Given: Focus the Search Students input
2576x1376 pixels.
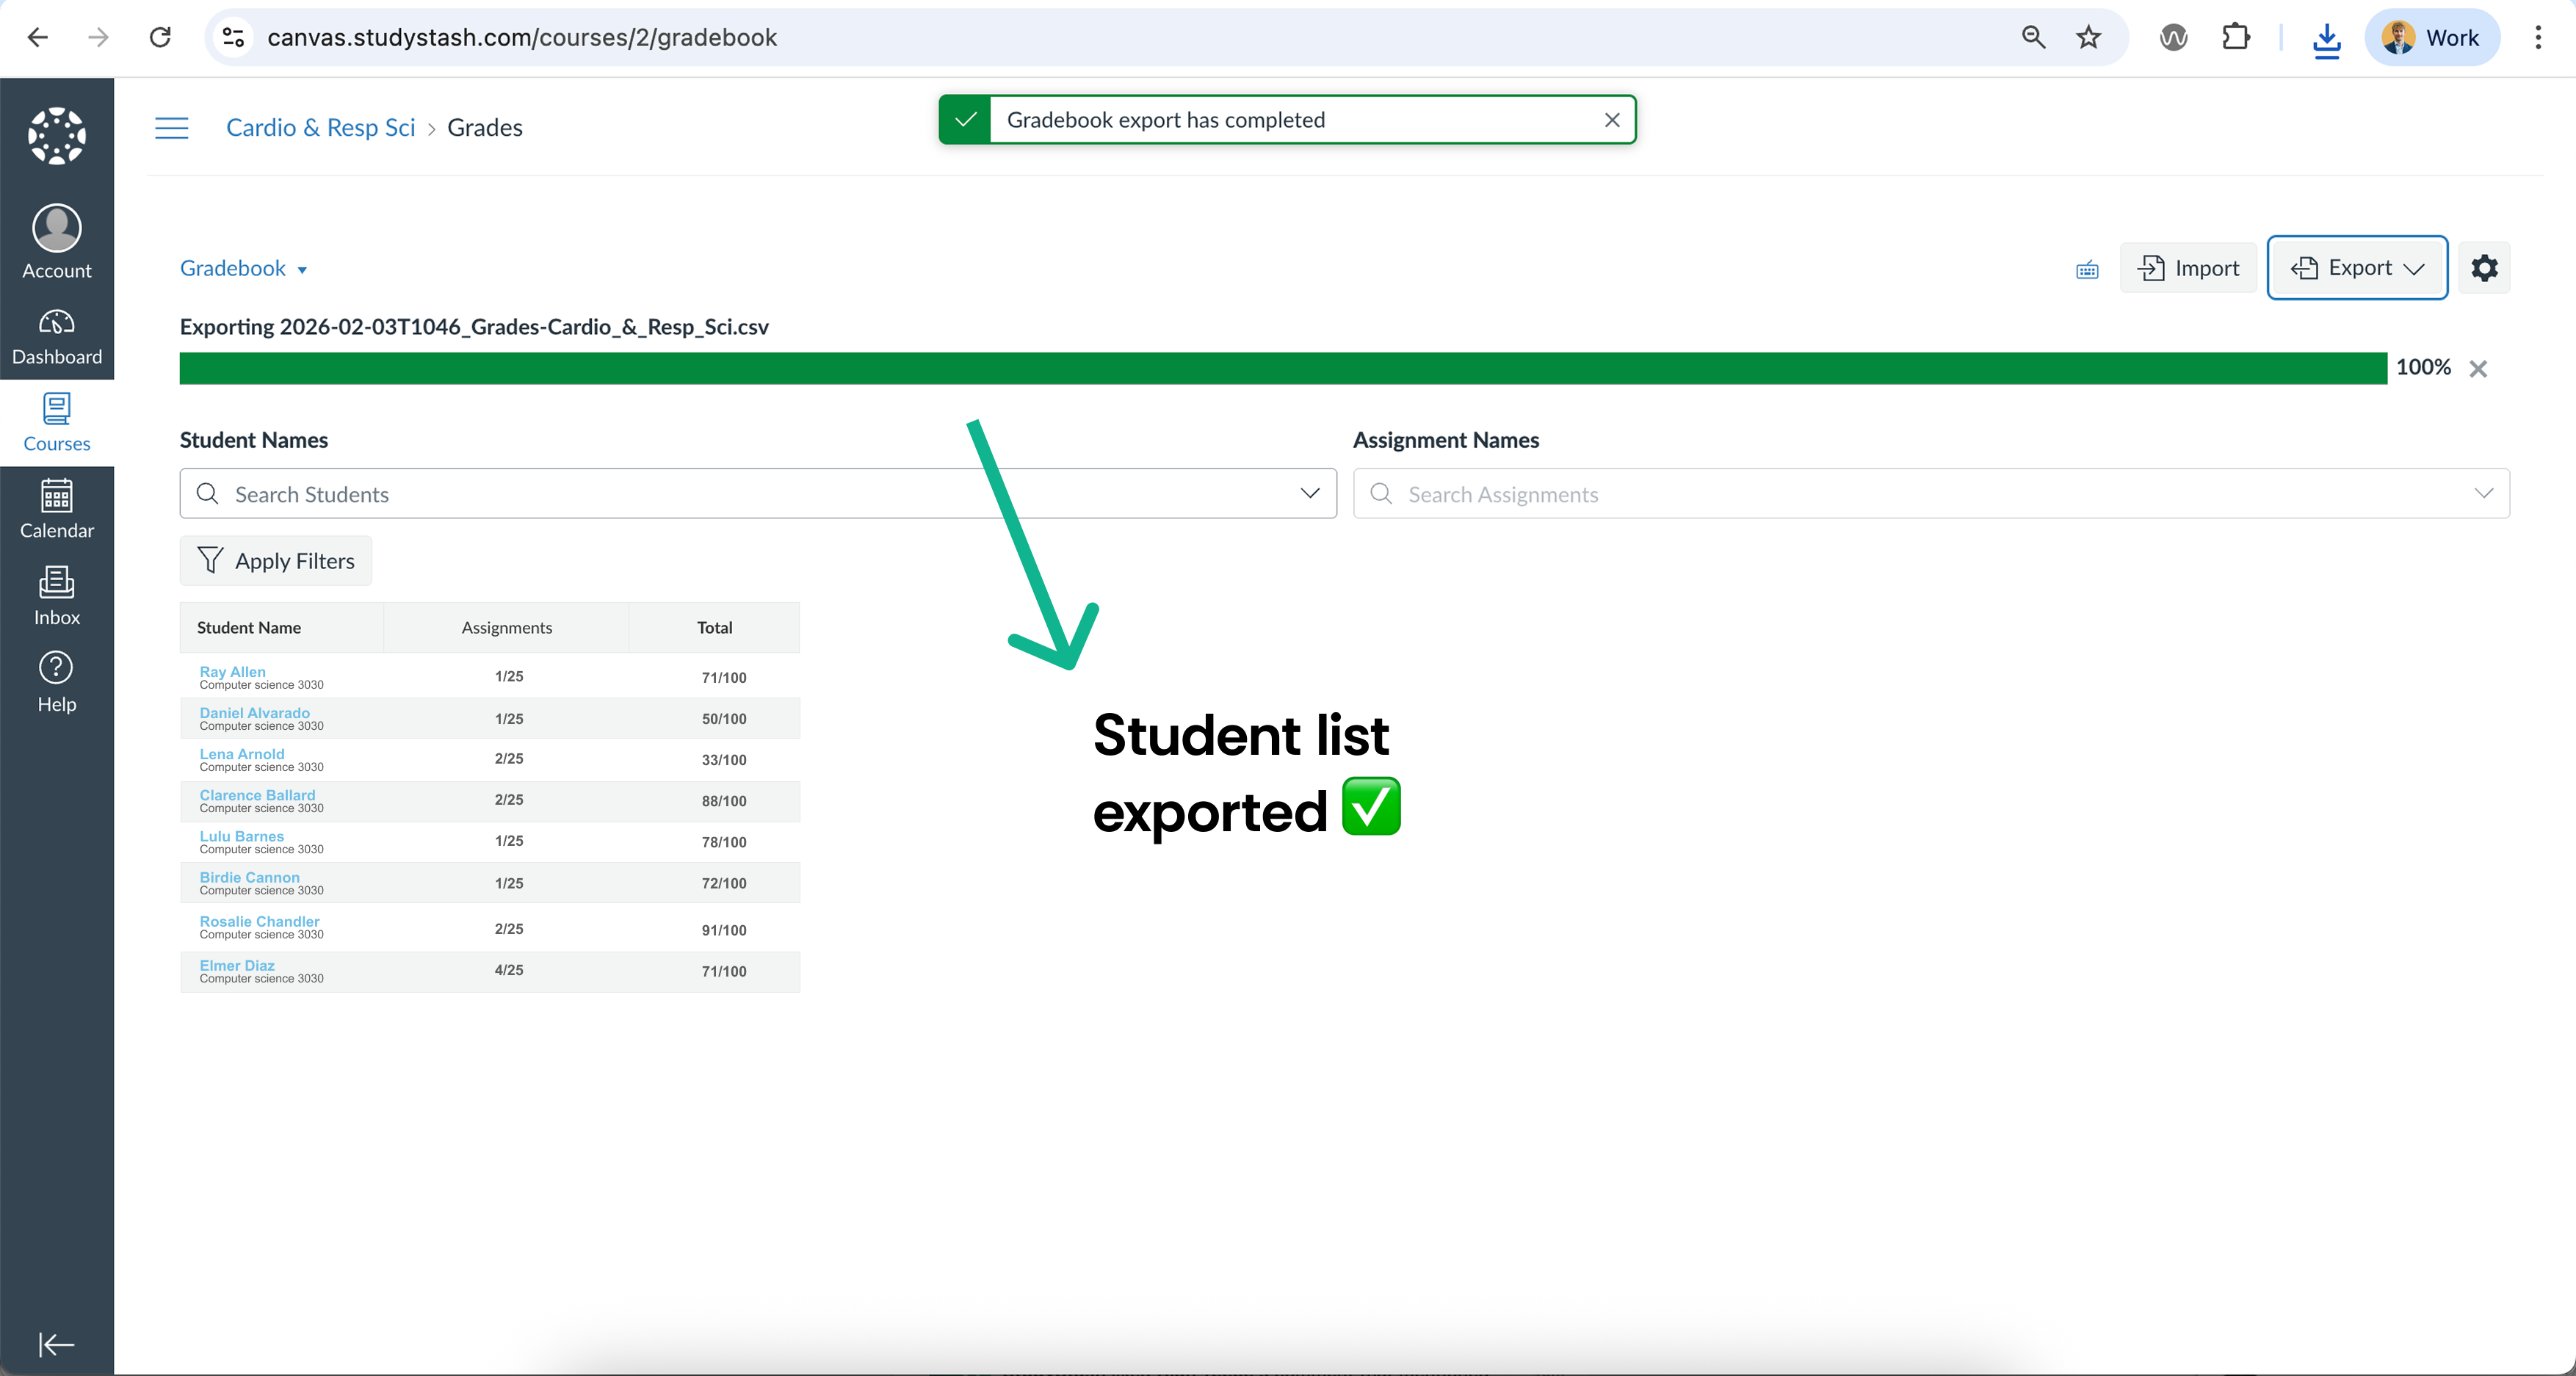Looking at the screenshot, I should pos(758,493).
